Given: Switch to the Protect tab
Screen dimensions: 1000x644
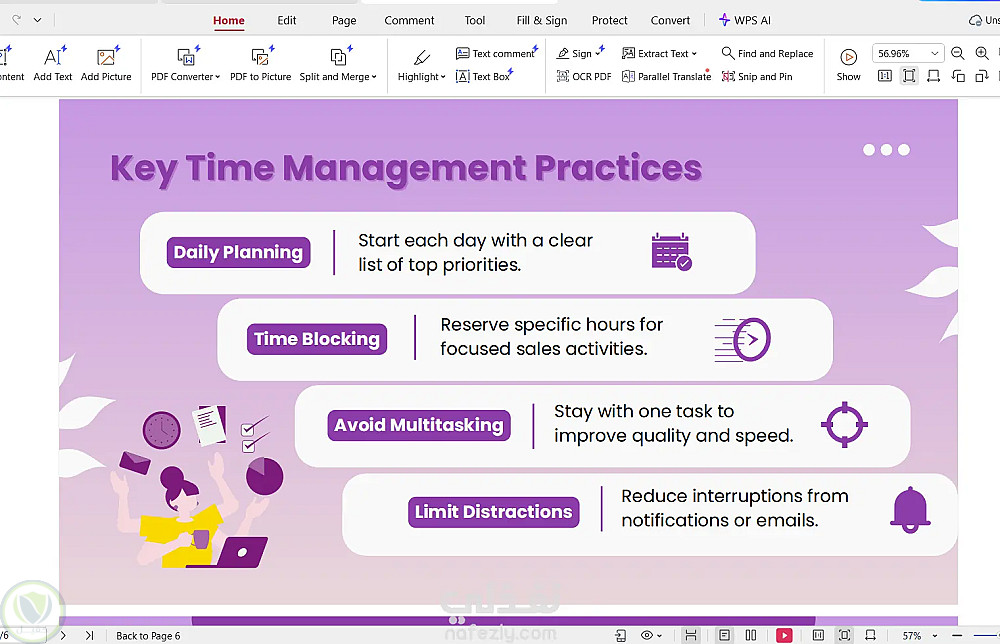Looking at the screenshot, I should tap(609, 20).
